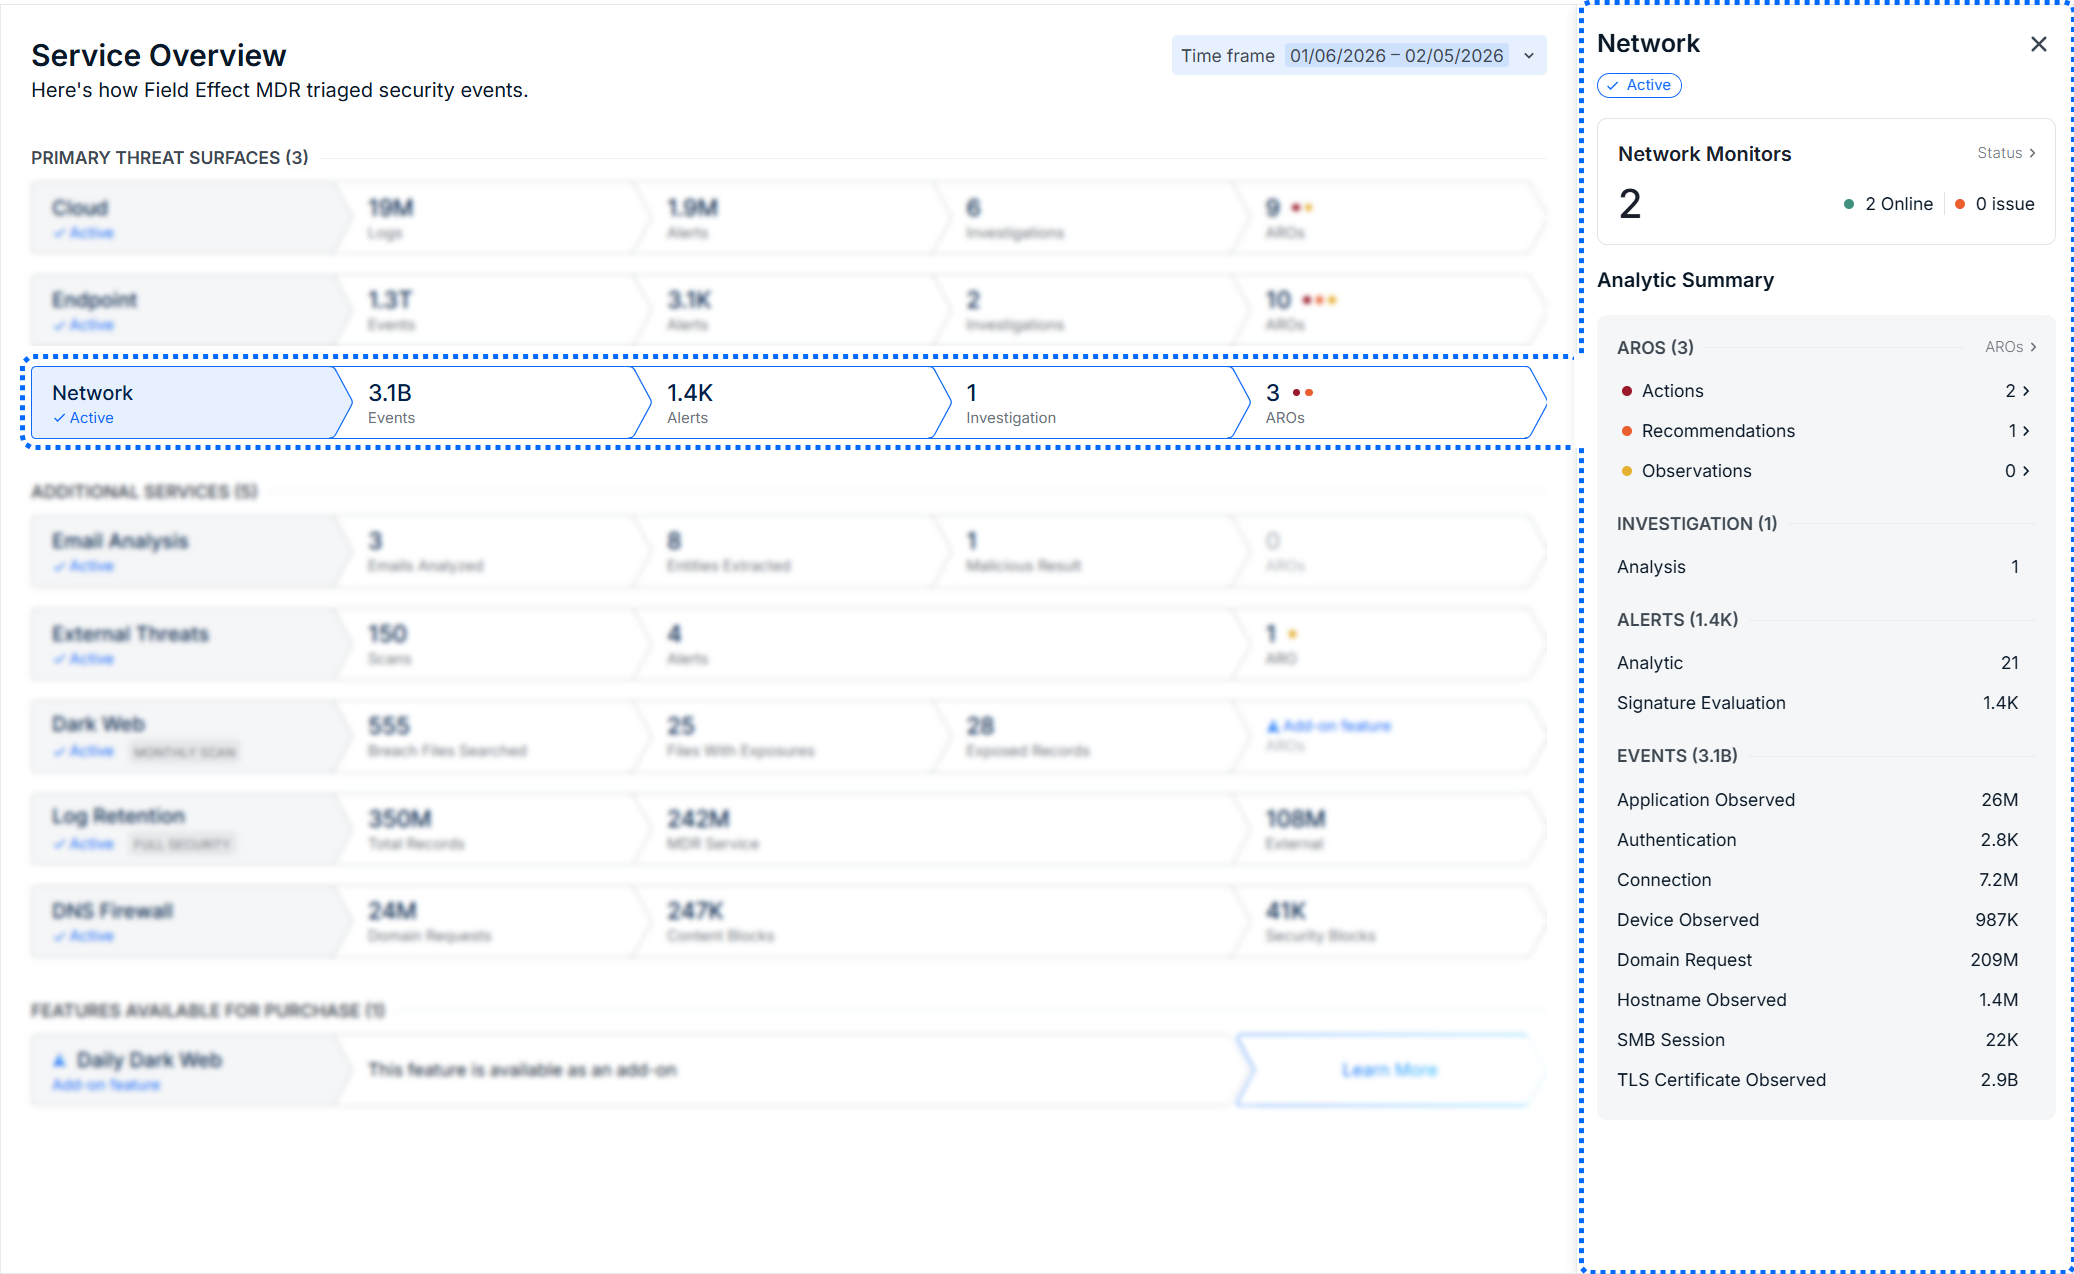Select the 3.1B Events segment
2074x1274 pixels.
pos(480,403)
